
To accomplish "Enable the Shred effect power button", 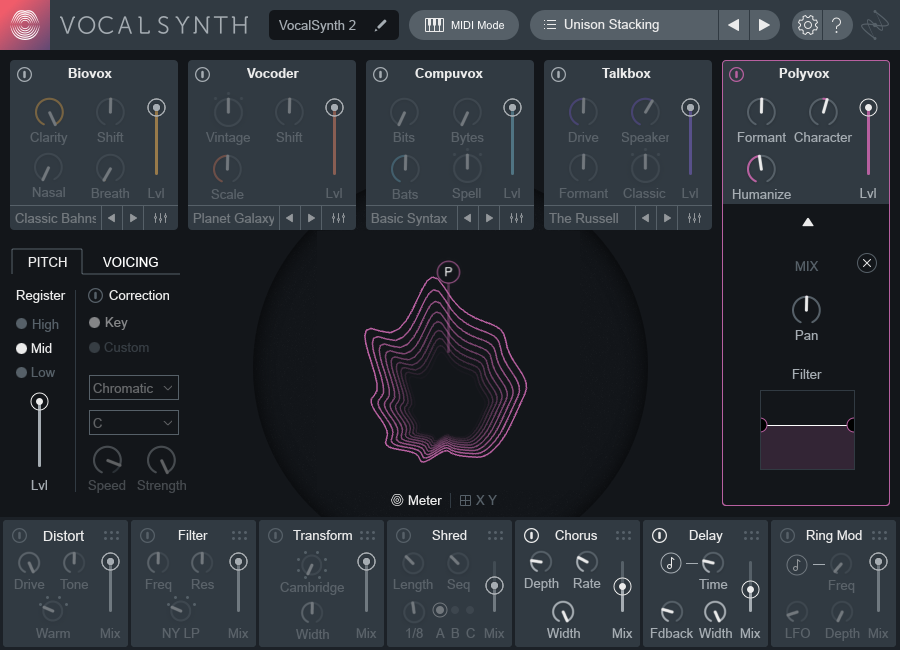I will (x=404, y=535).
